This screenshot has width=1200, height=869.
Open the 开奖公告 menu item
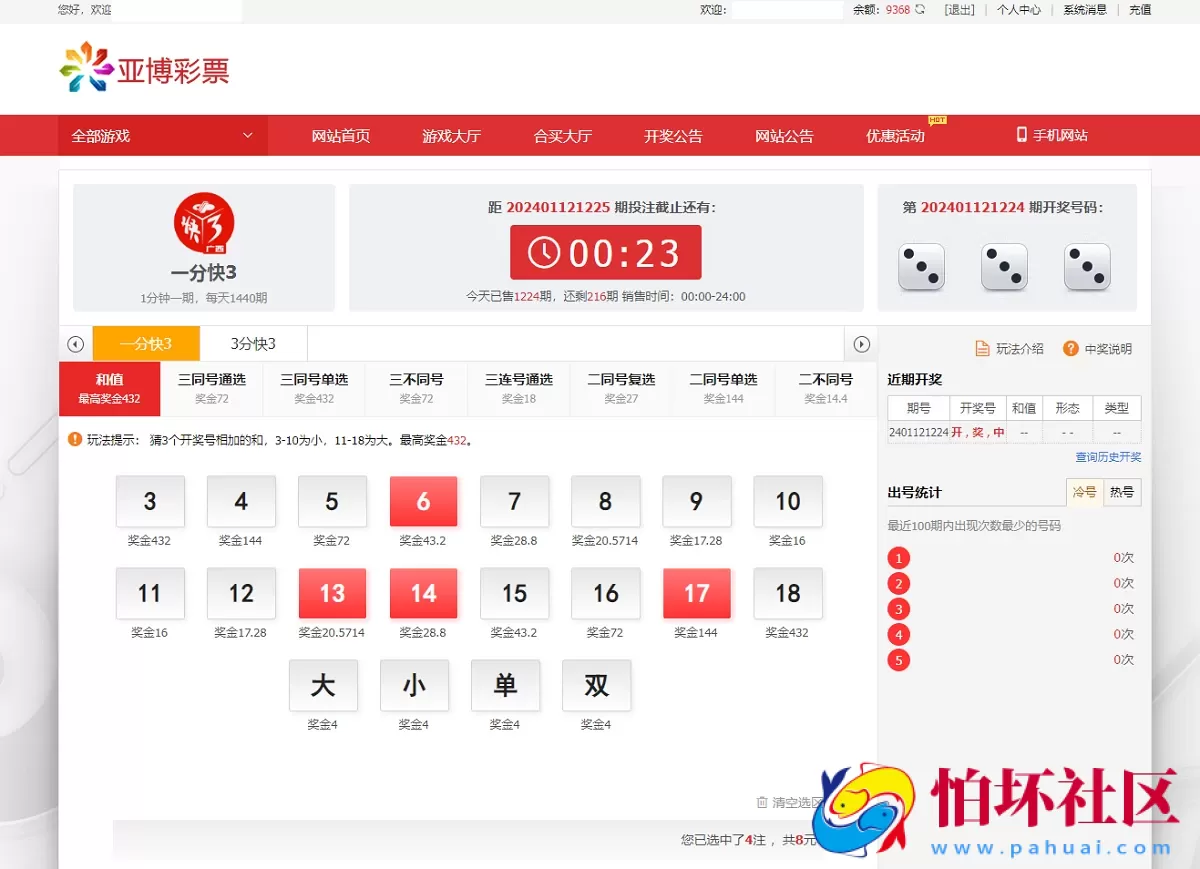click(x=673, y=134)
